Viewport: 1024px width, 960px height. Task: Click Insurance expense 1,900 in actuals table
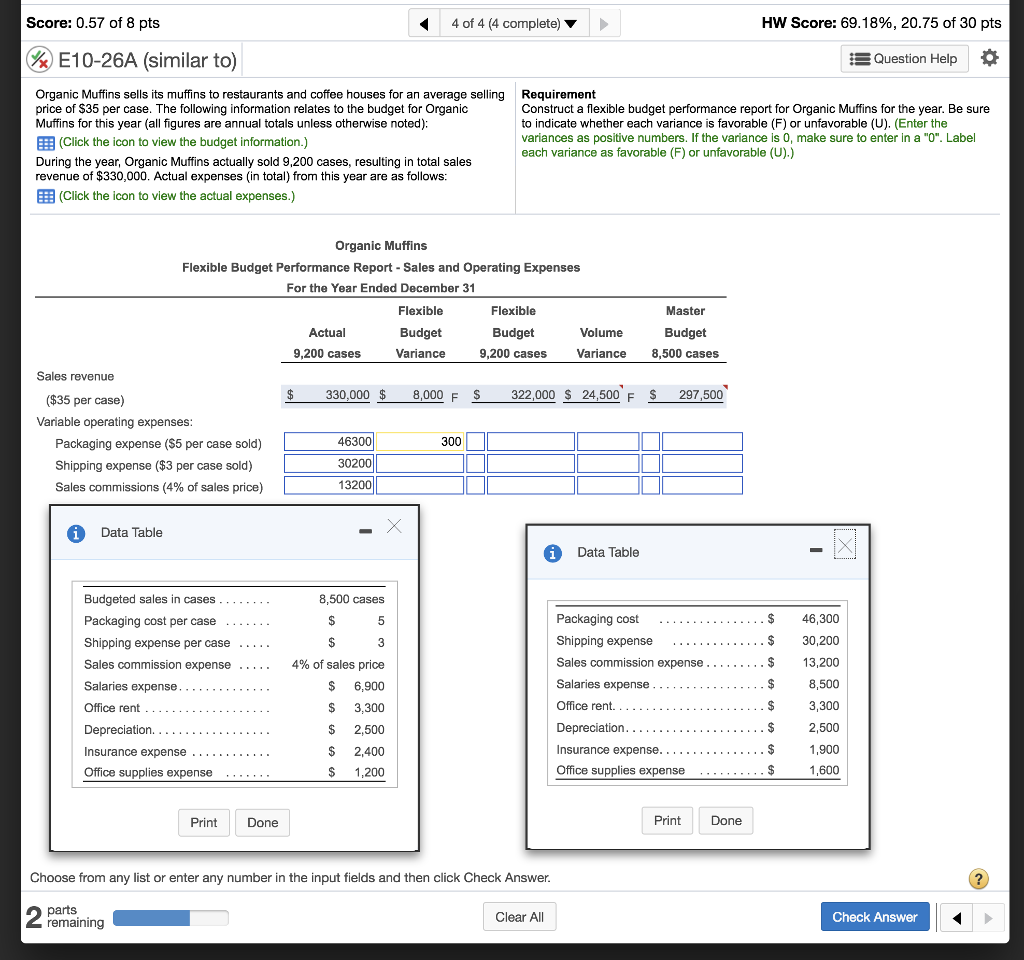[824, 750]
